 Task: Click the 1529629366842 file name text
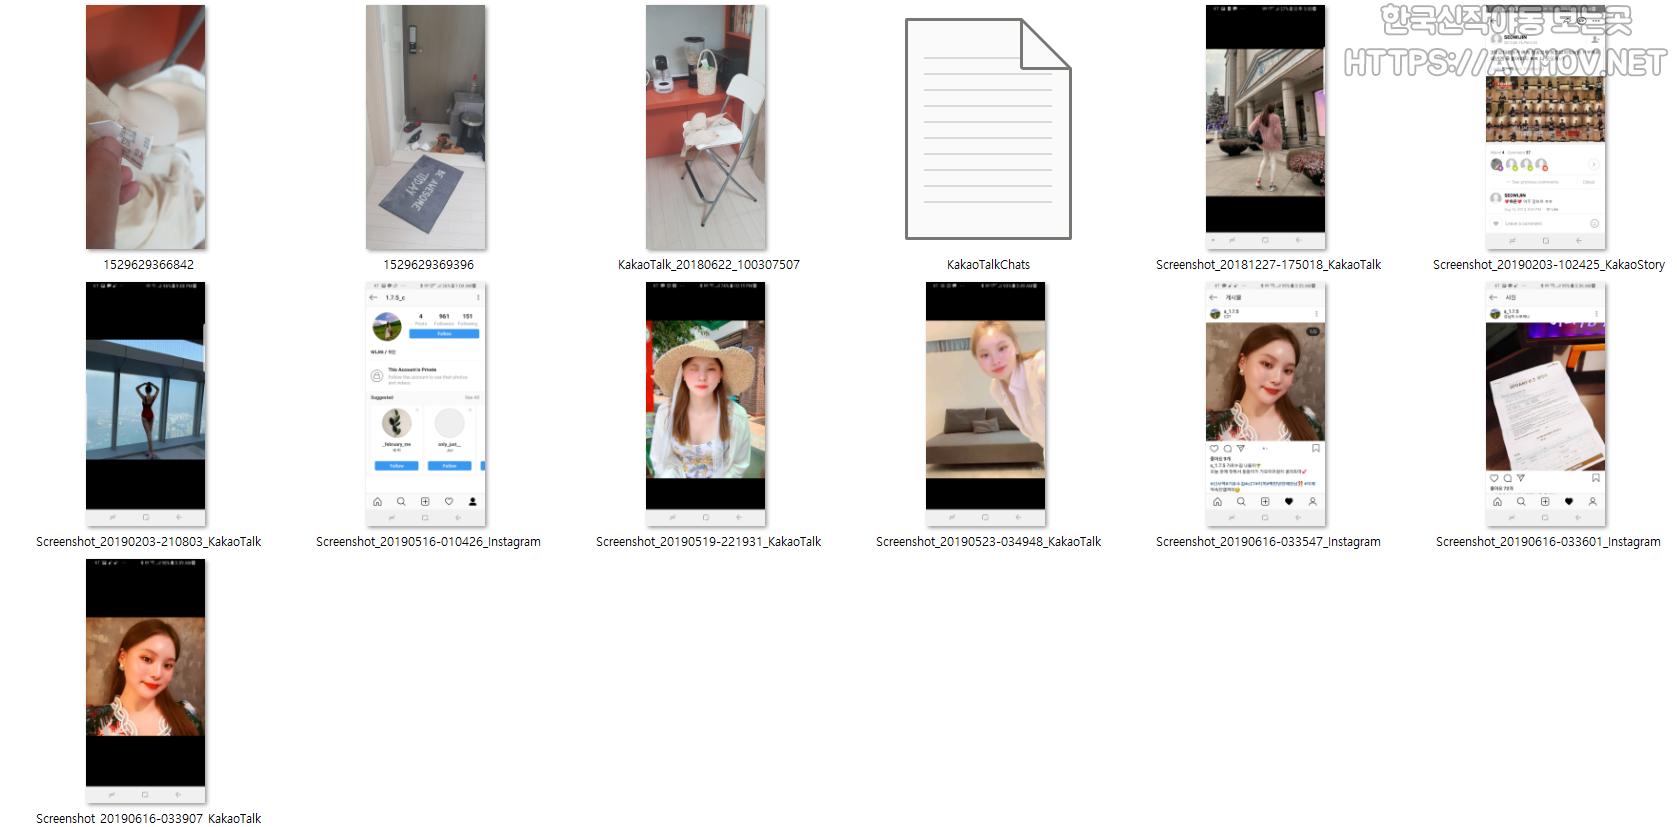tap(149, 265)
